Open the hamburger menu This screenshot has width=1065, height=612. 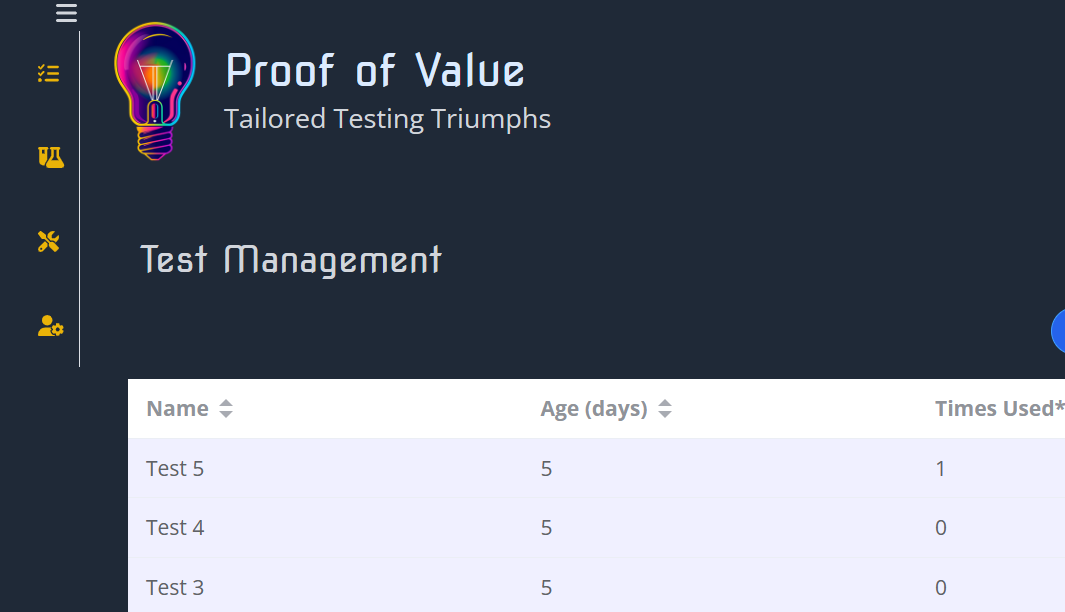66,13
